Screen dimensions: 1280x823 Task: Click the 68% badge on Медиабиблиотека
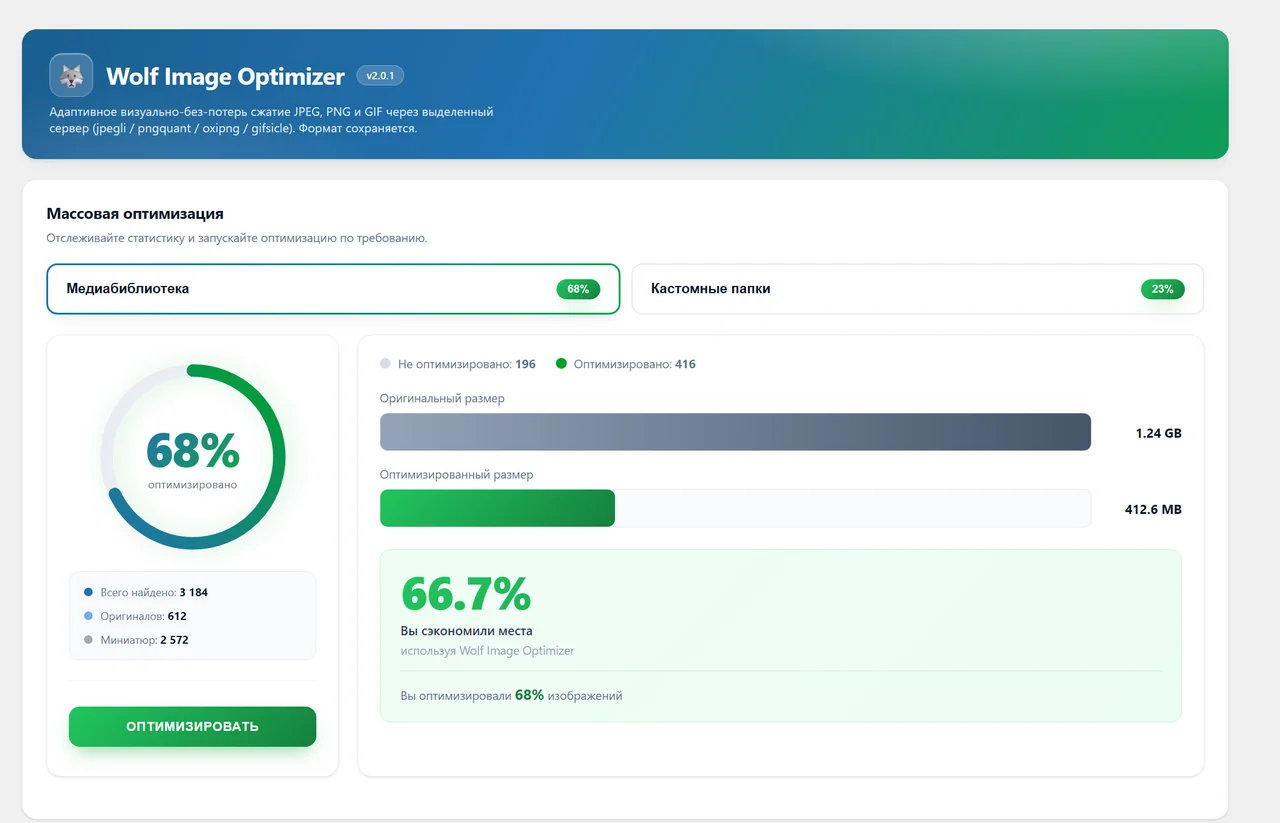coord(578,289)
